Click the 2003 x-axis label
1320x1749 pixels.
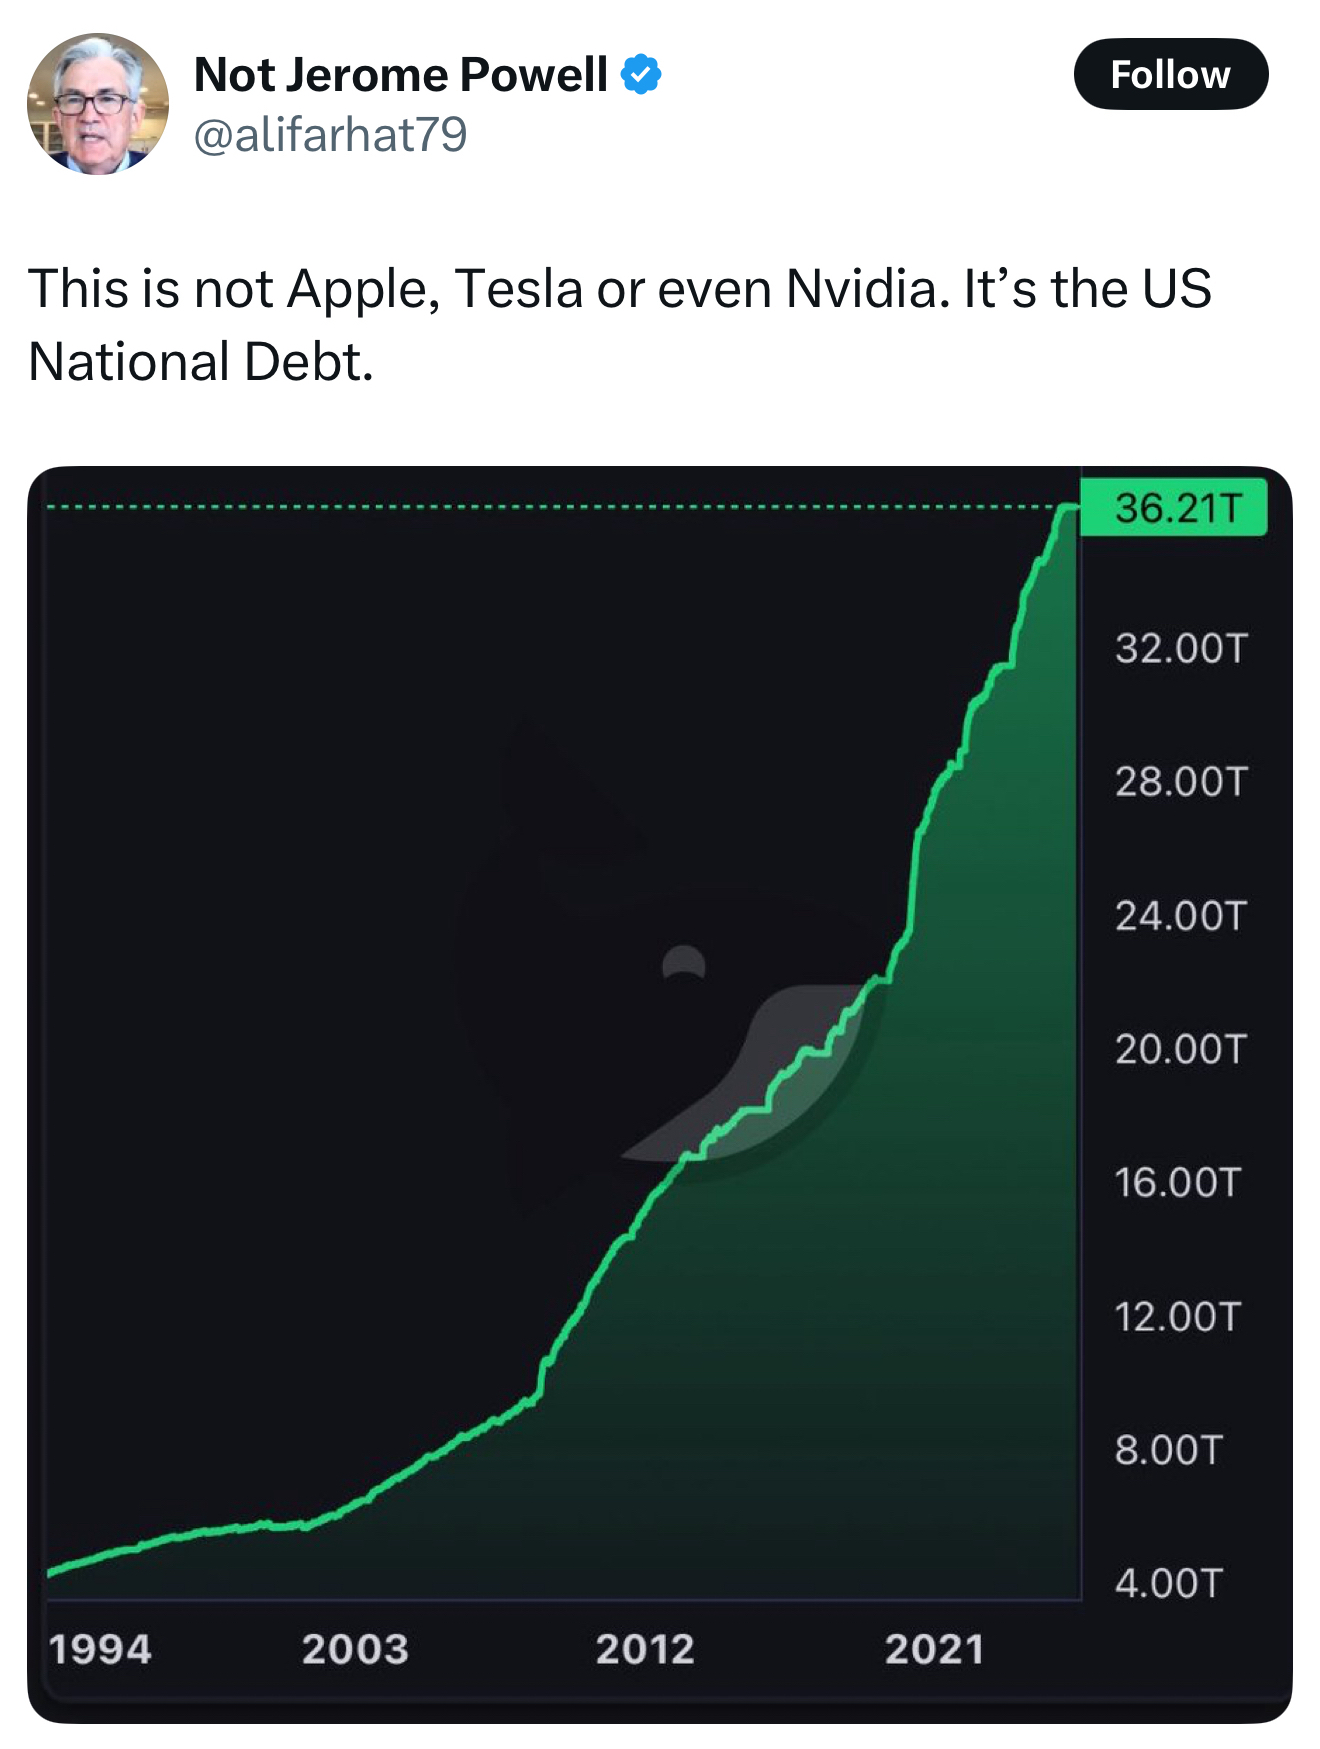(x=355, y=1649)
